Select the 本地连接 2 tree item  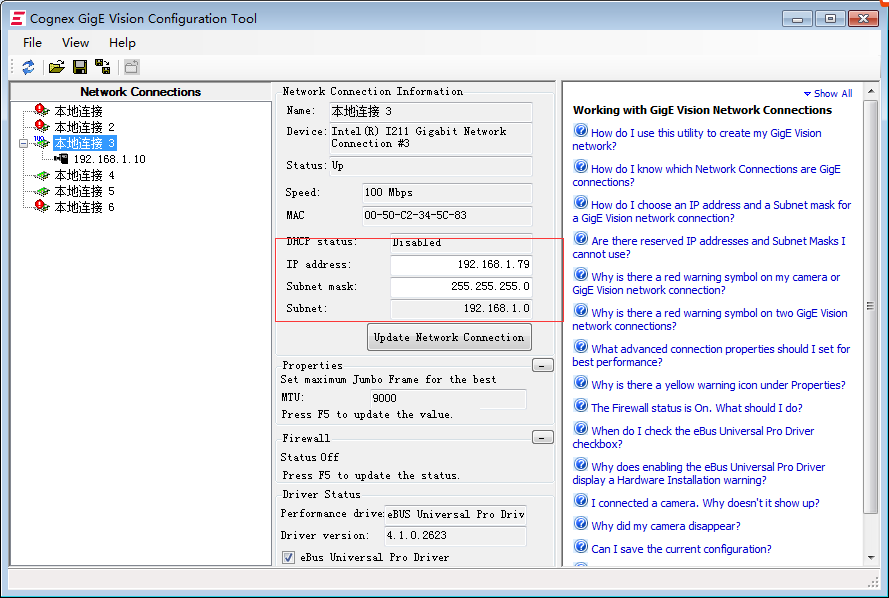tap(84, 126)
